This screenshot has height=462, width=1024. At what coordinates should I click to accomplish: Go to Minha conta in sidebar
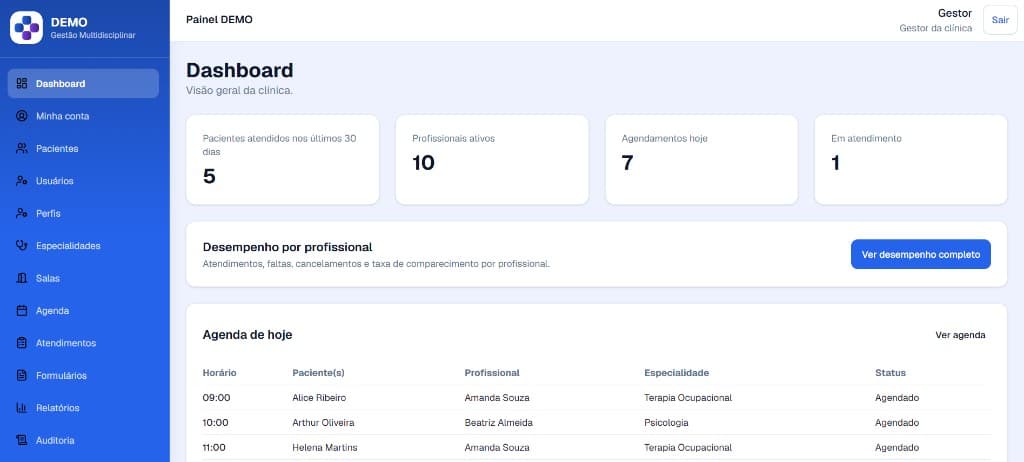pos(83,116)
